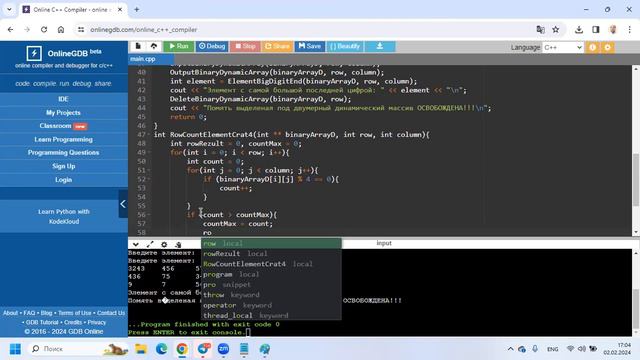
Task: Click the Share button
Action: point(277,47)
